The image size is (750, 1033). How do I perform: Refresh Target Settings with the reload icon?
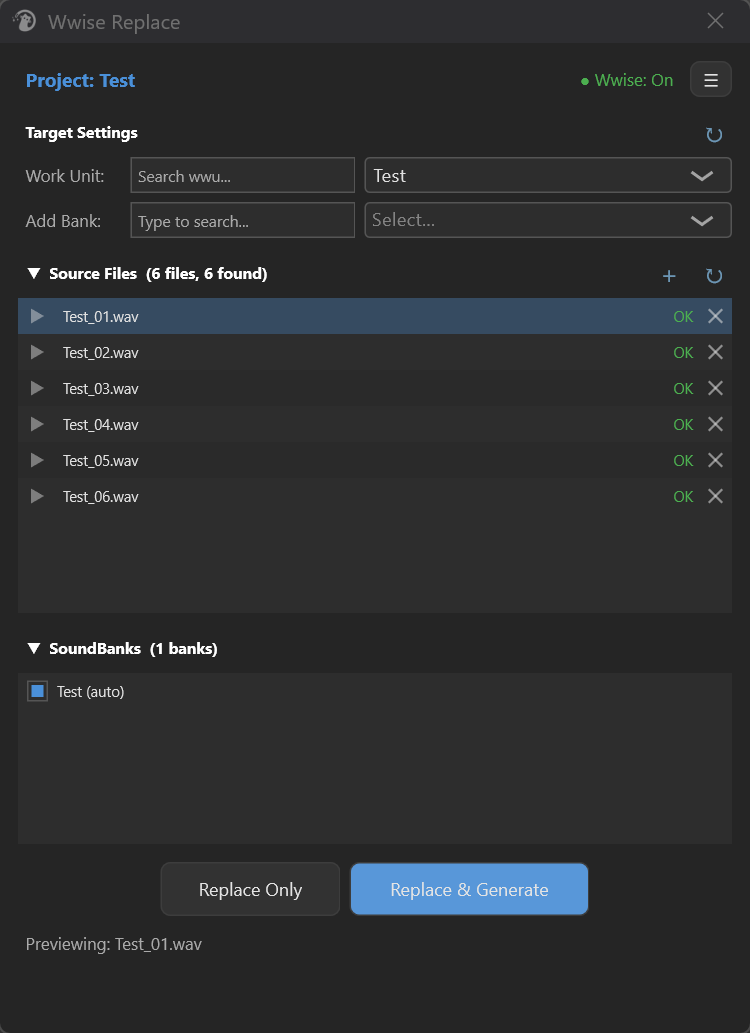coord(714,135)
